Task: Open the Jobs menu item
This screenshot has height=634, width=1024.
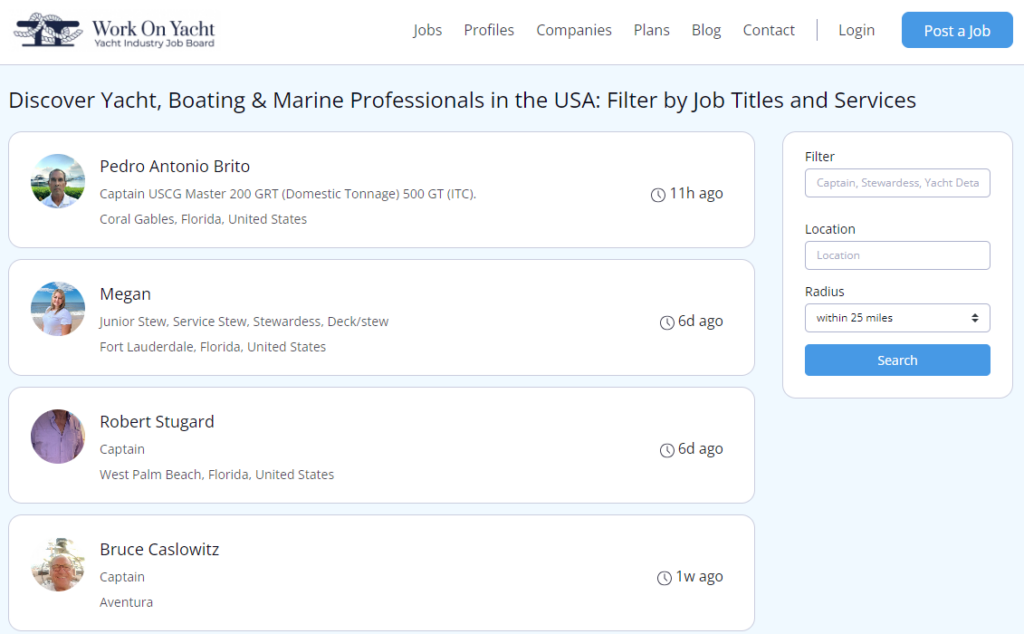Action: [x=427, y=30]
